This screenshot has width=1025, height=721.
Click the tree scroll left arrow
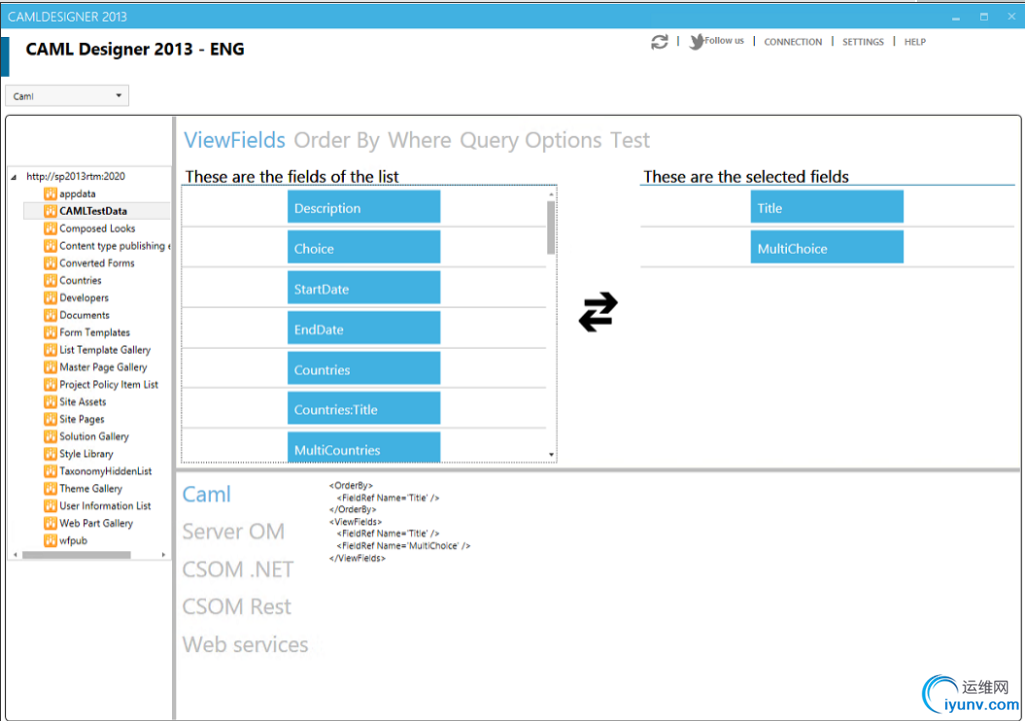click(16, 555)
